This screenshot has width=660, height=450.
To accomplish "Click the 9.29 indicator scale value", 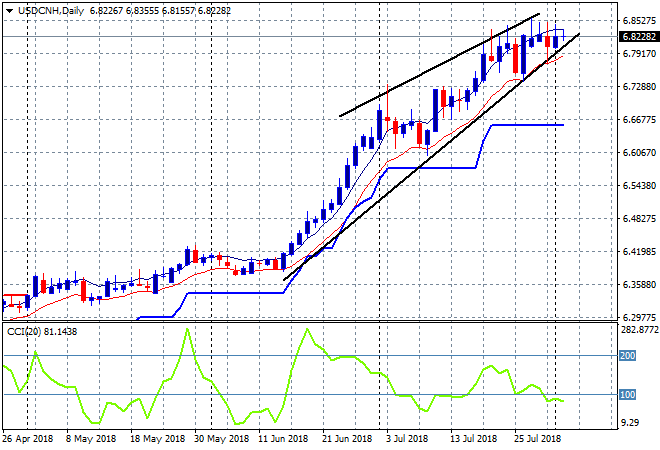I will pyautogui.click(x=630, y=422).
